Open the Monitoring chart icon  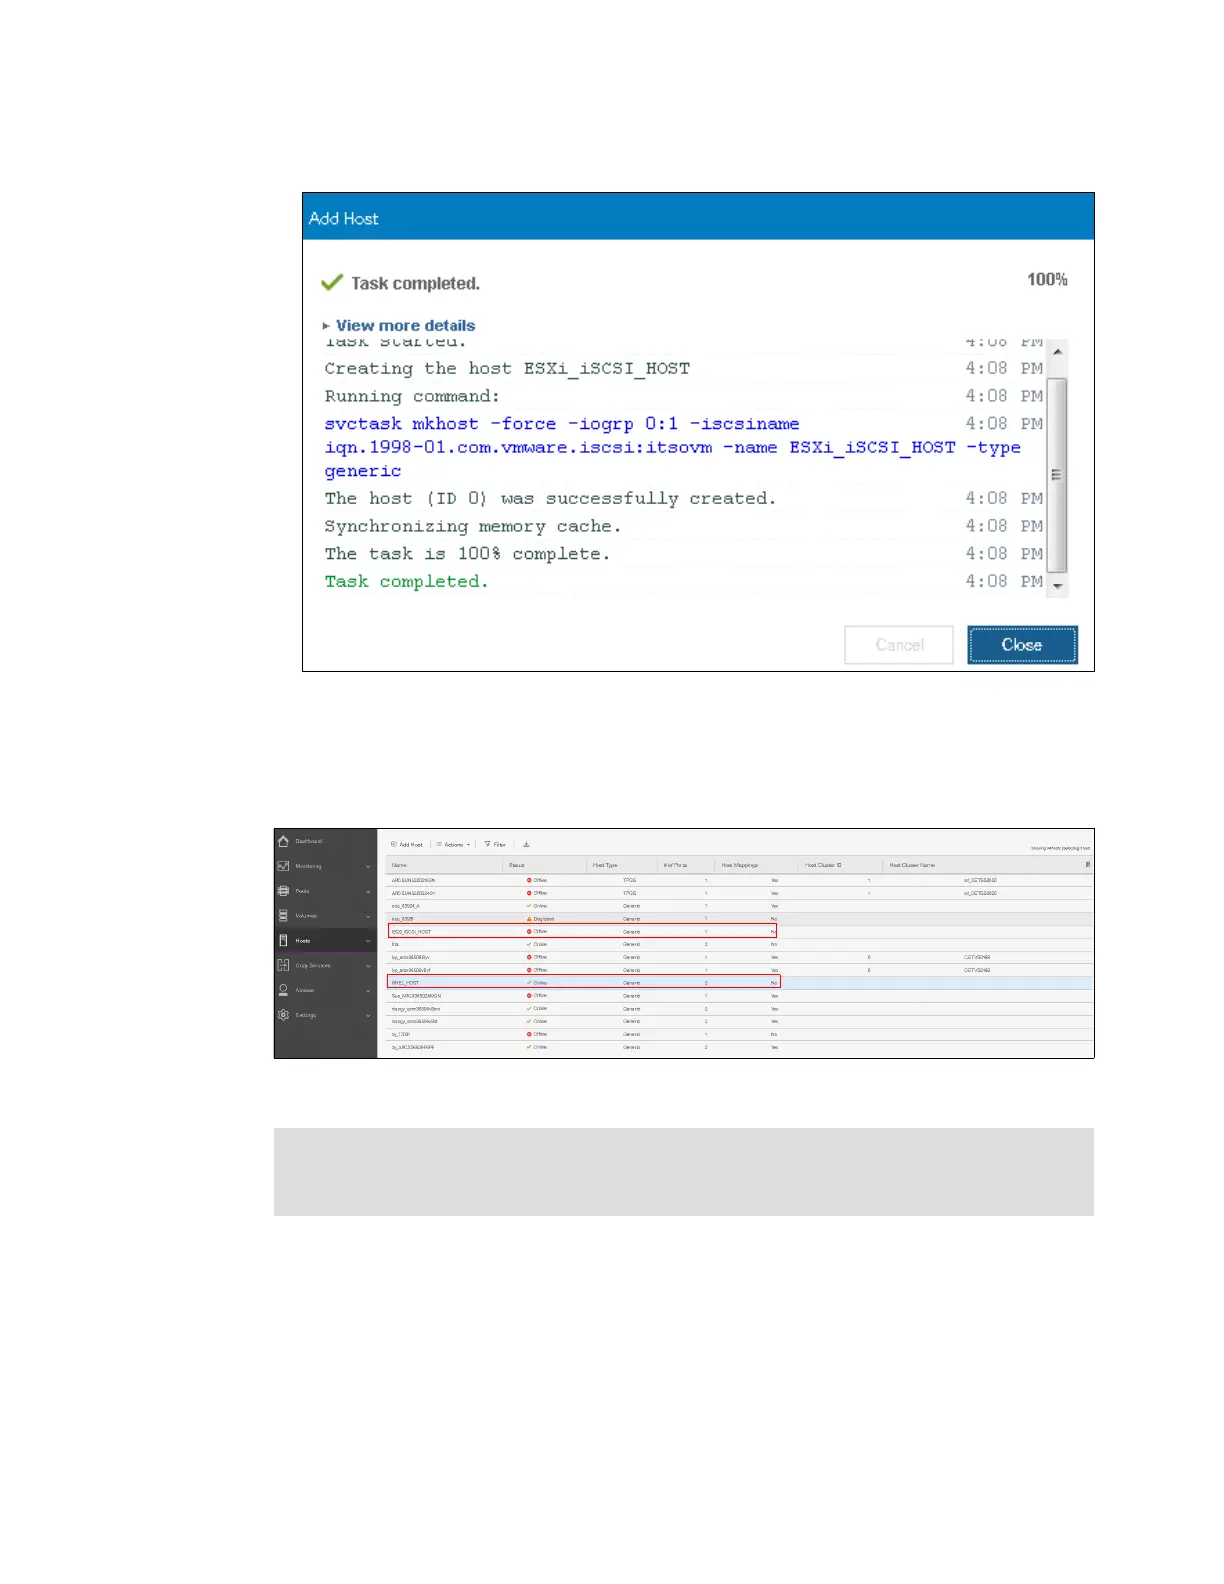pos(284,866)
